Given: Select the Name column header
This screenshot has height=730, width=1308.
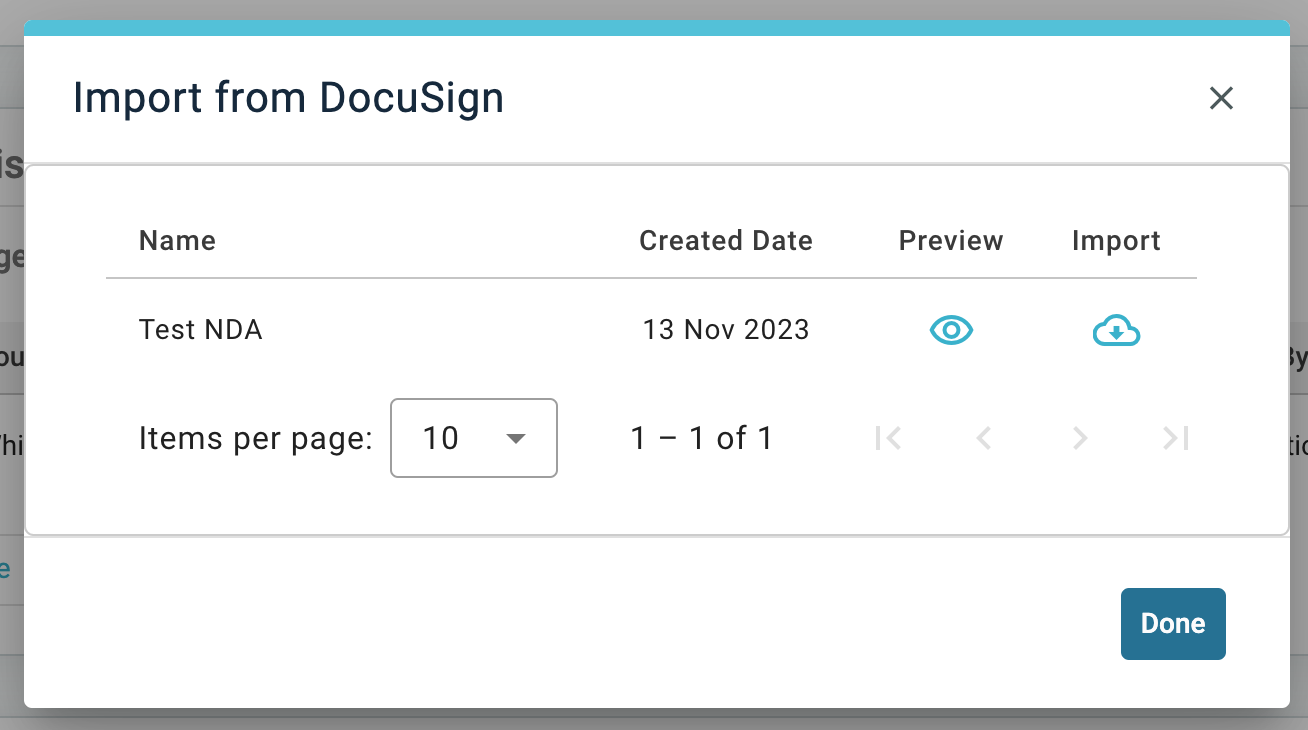Looking at the screenshot, I should coord(177,240).
